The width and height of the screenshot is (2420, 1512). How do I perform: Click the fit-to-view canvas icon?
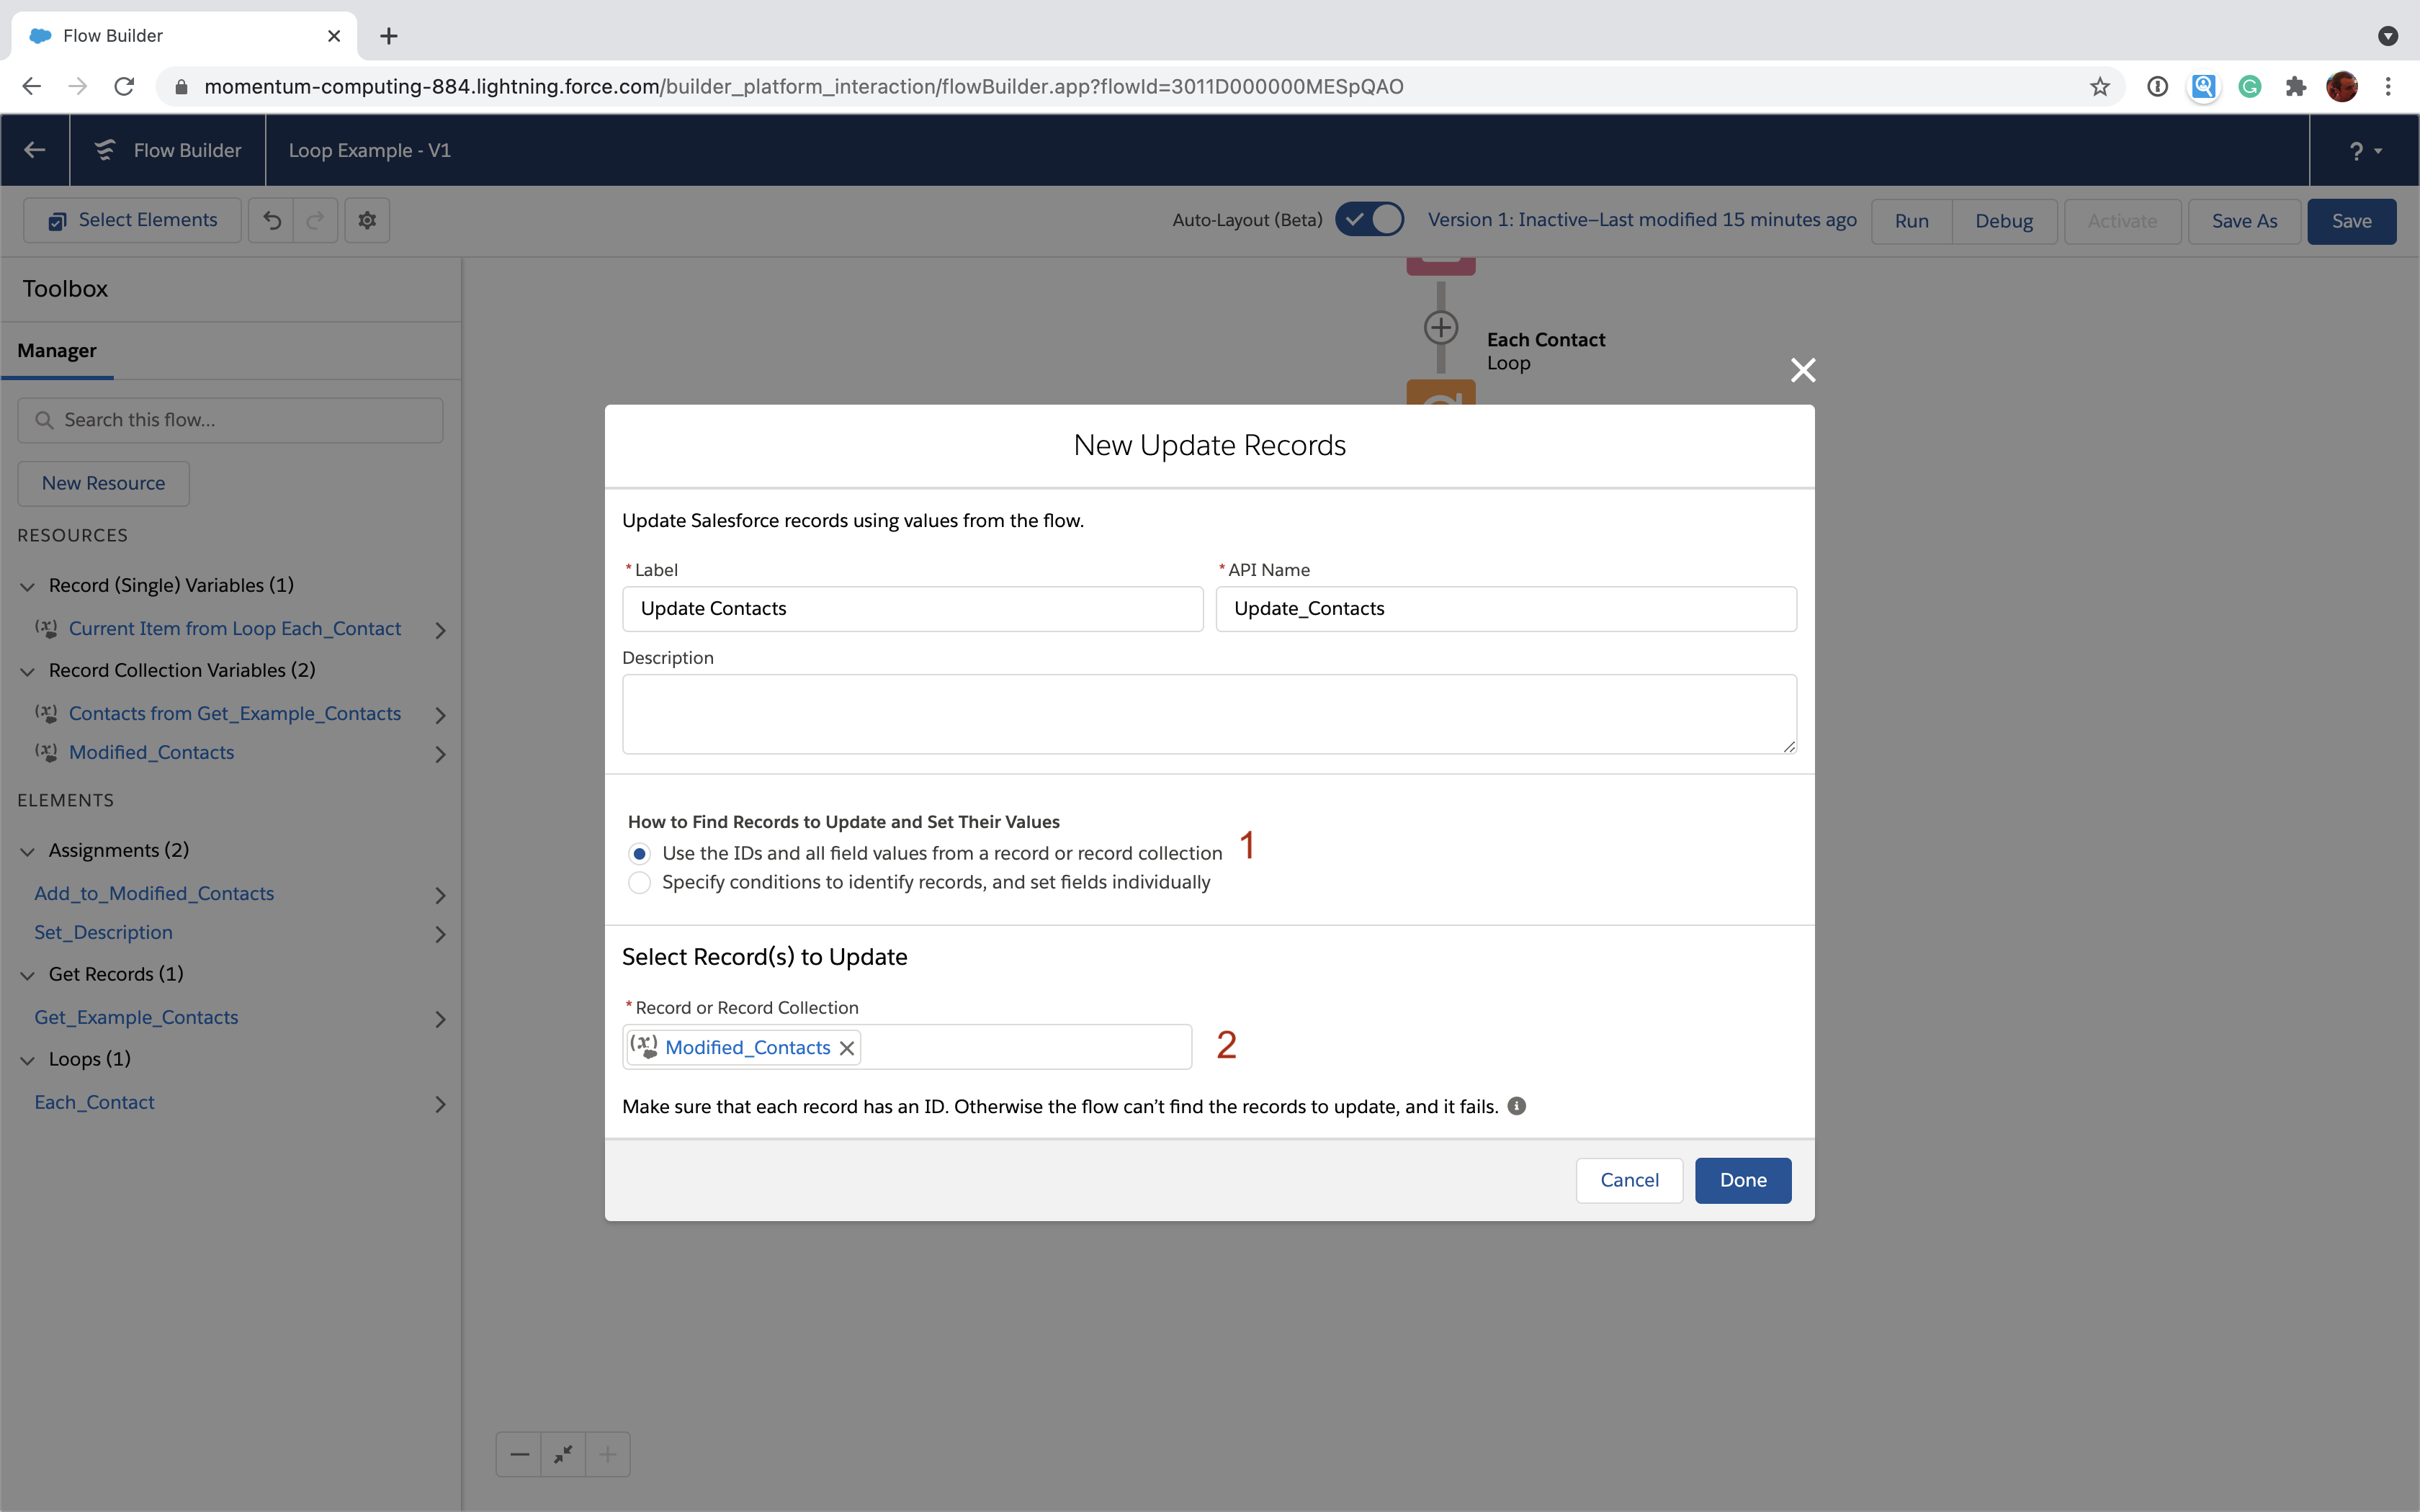[563, 1454]
